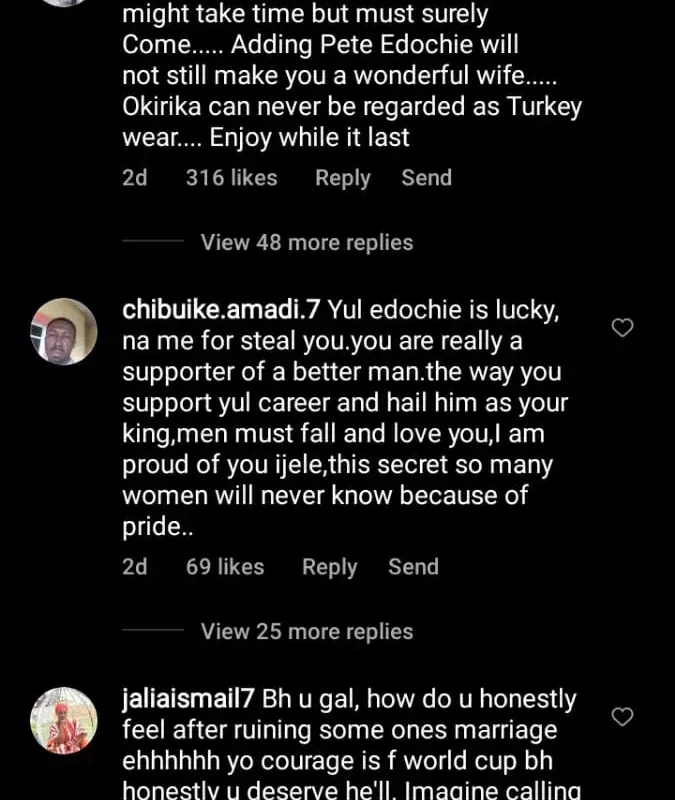
Task: Reply to chibuike.amadi.7's comment
Action: coord(329,567)
